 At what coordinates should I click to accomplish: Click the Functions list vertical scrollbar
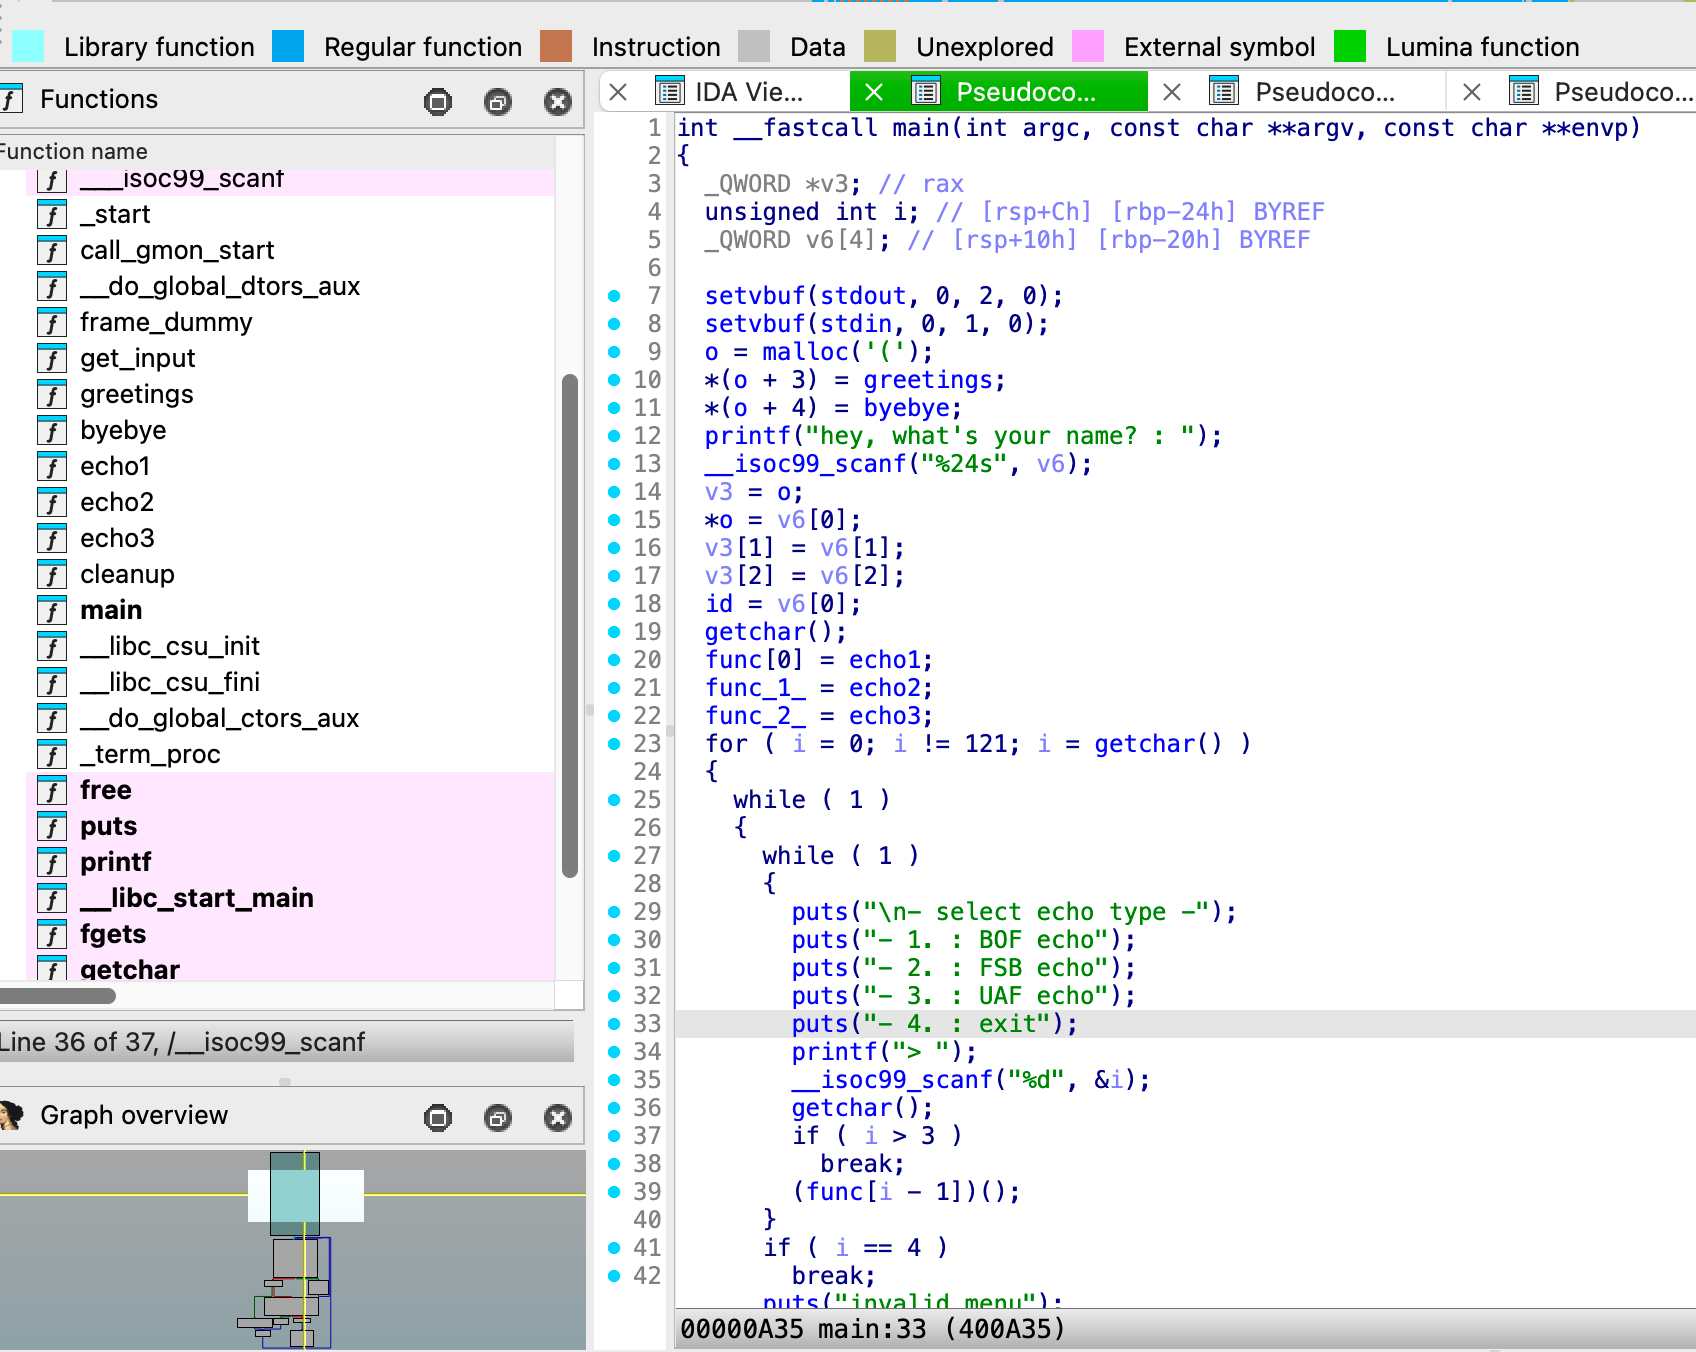click(x=570, y=625)
